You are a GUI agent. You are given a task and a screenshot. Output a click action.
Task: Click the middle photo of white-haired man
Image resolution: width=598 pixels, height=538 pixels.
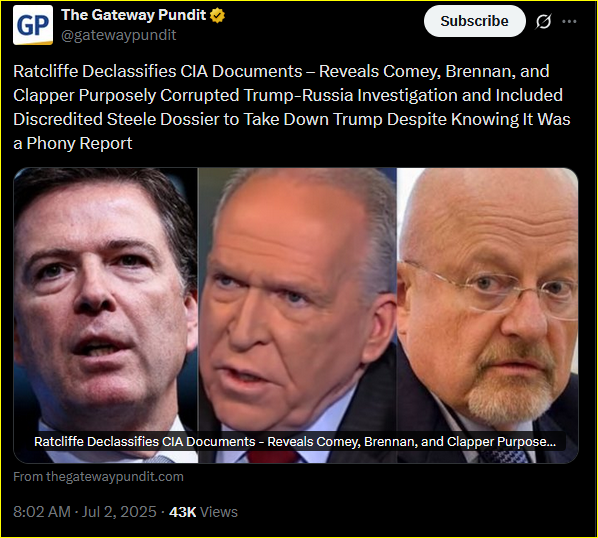(297, 315)
